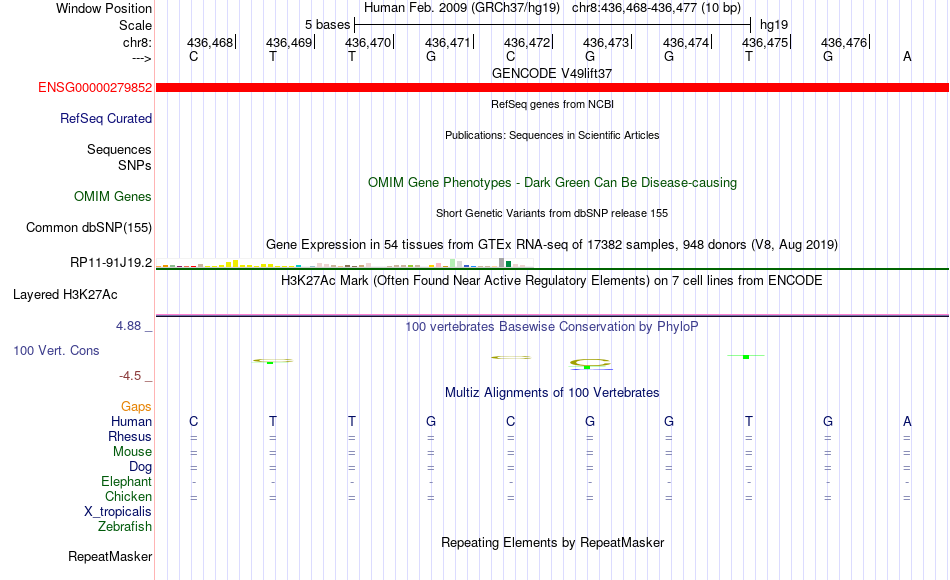Click the RefSeq genes from NCBI title
The height and width of the screenshot is (580, 950).
pyautogui.click(x=552, y=104)
